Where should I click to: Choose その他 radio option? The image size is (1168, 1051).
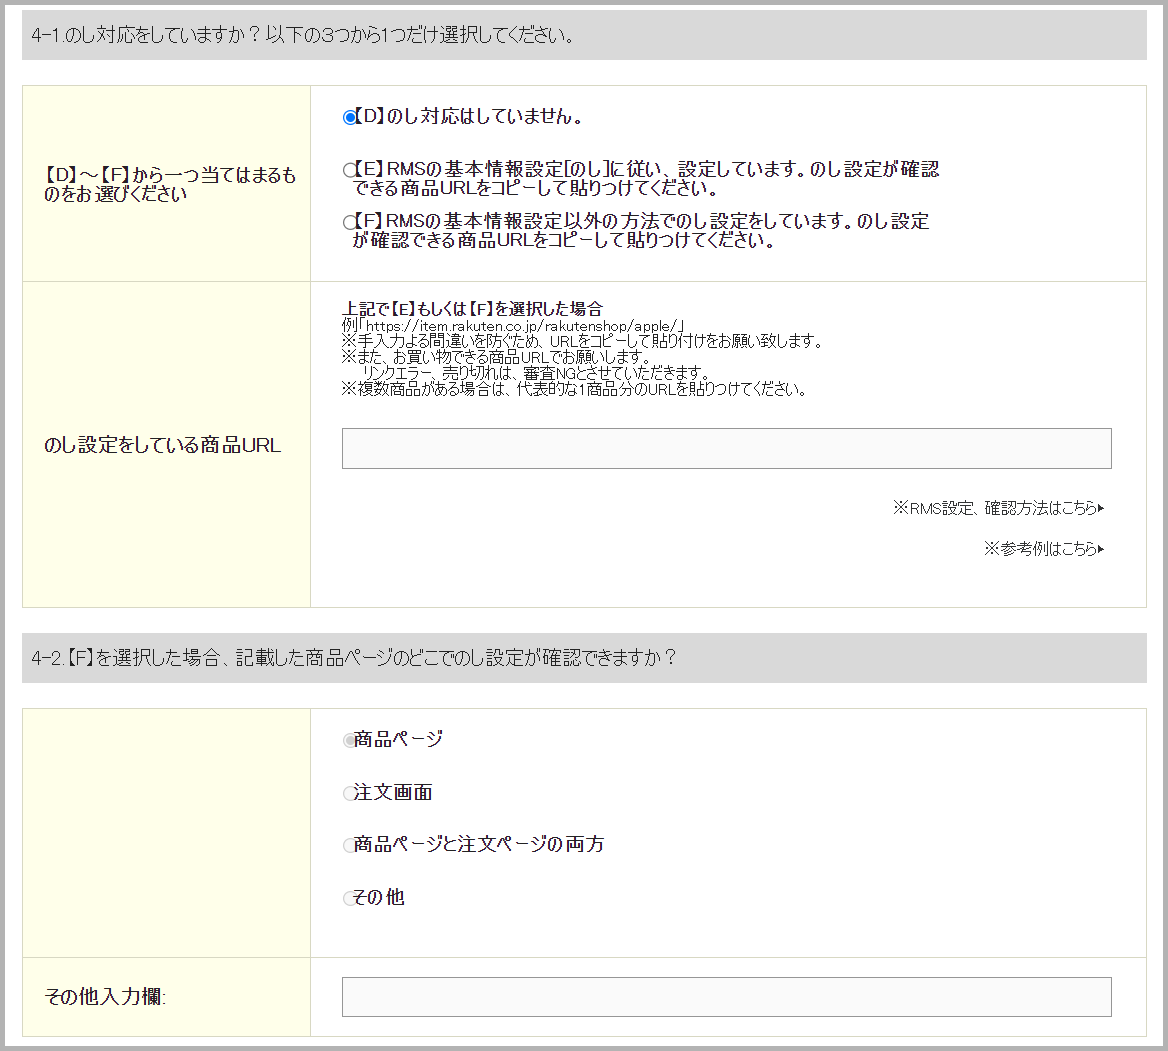point(349,898)
